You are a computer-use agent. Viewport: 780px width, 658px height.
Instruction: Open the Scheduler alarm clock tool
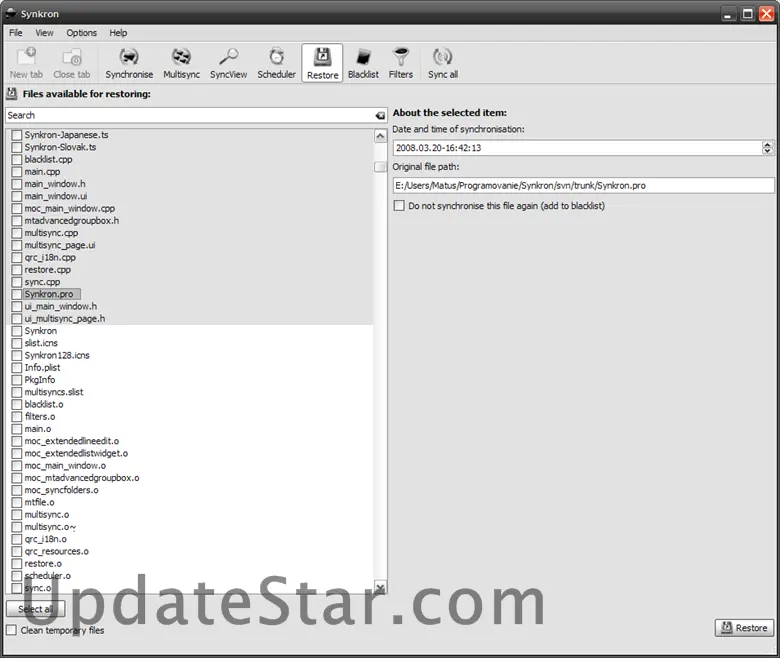click(x=277, y=63)
